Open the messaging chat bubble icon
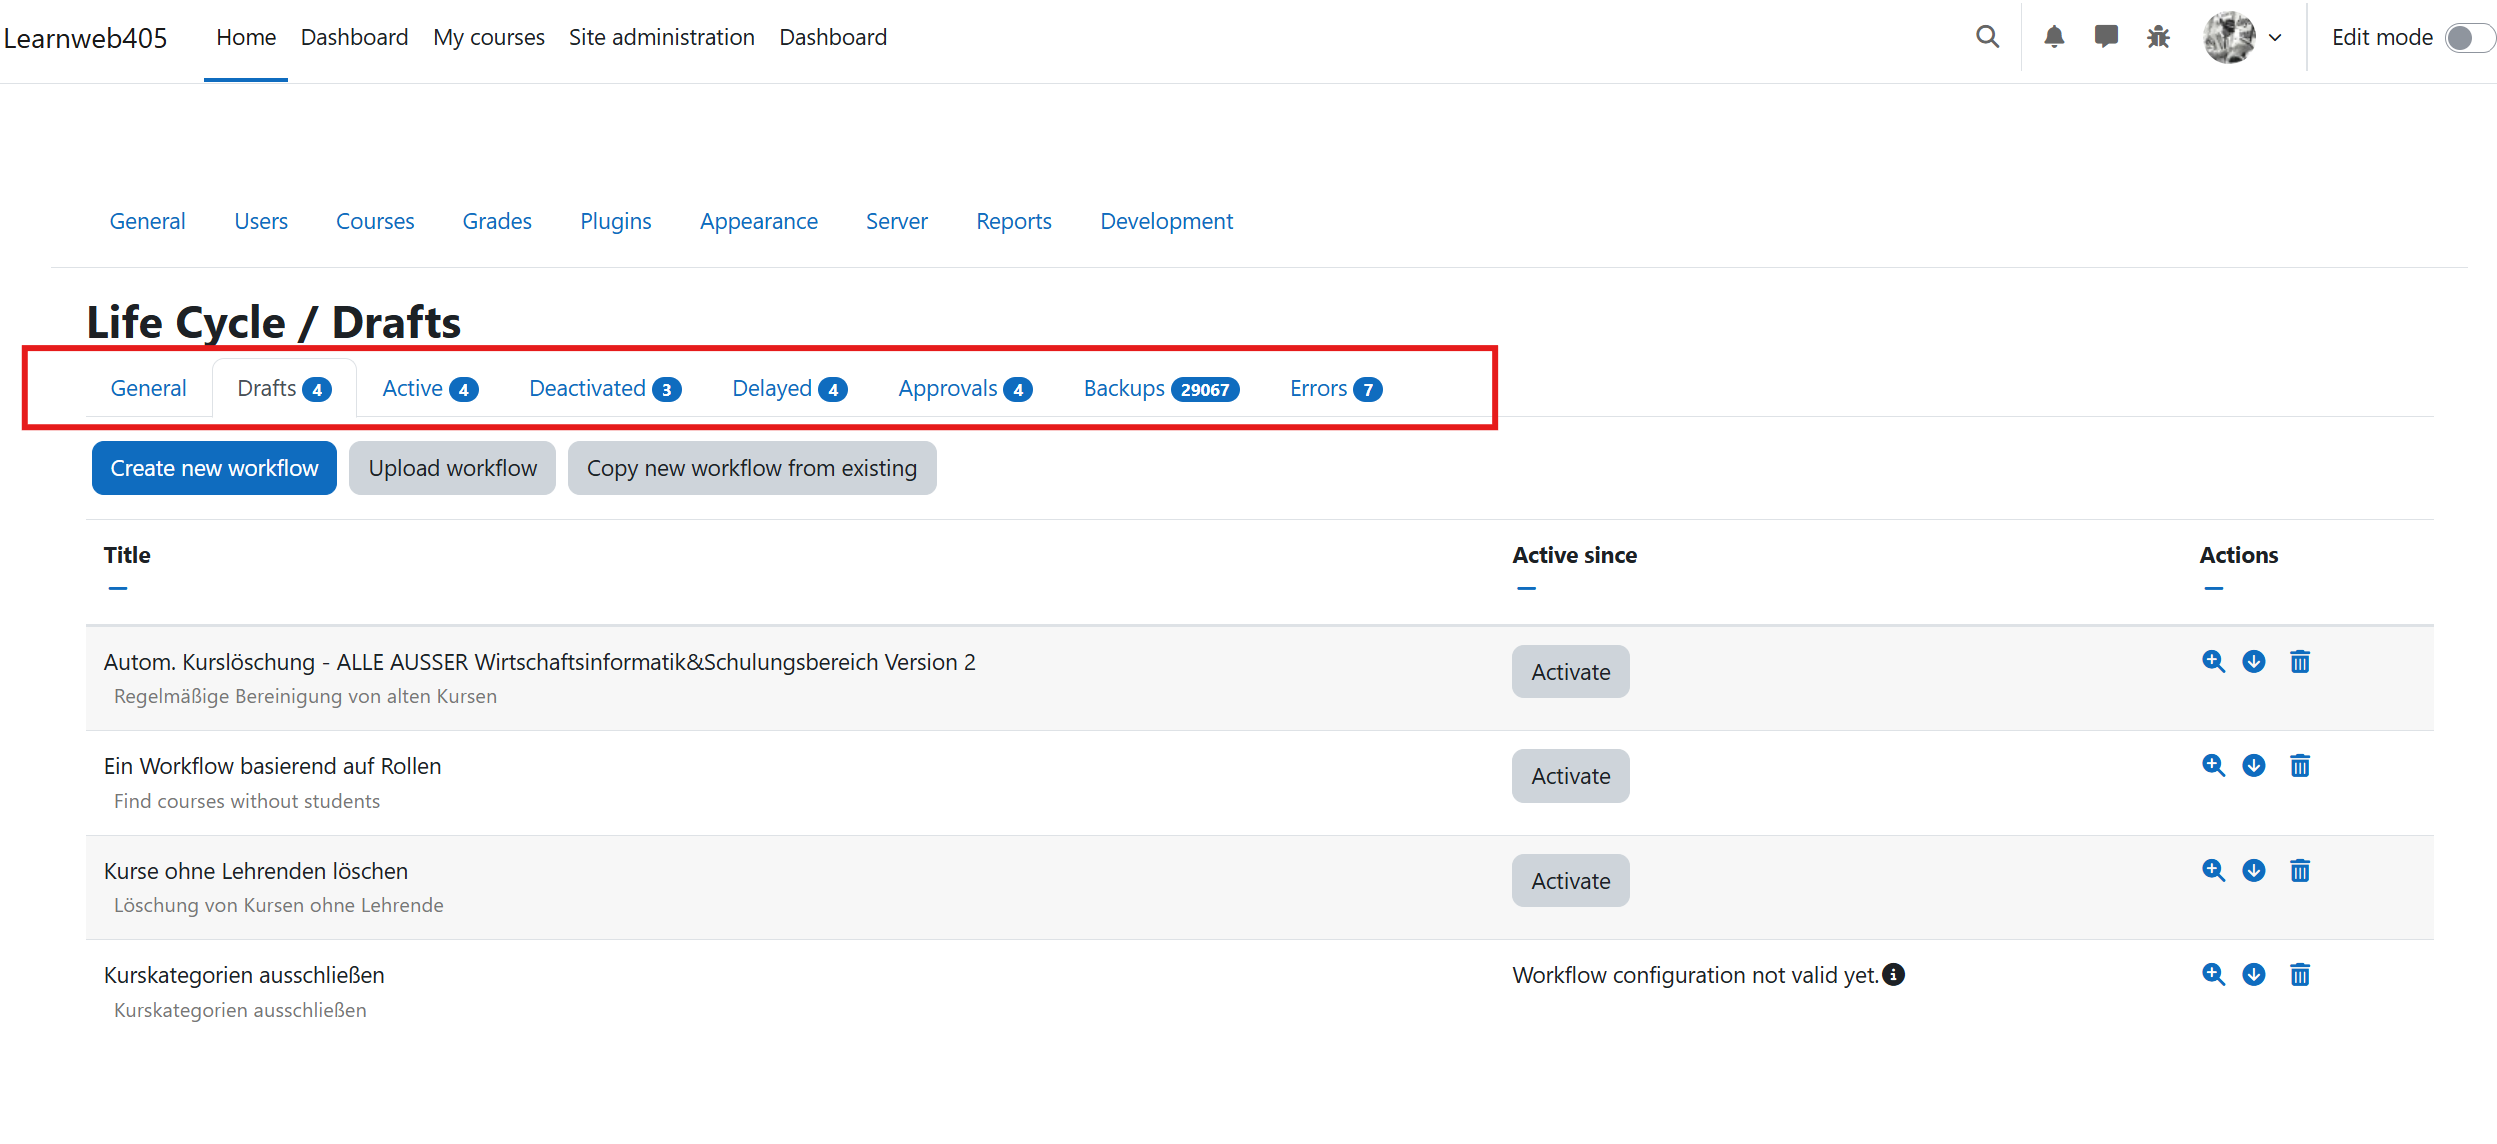Image resolution: width=2497 pixels, height=1144 pixels. click(2106, 37)
